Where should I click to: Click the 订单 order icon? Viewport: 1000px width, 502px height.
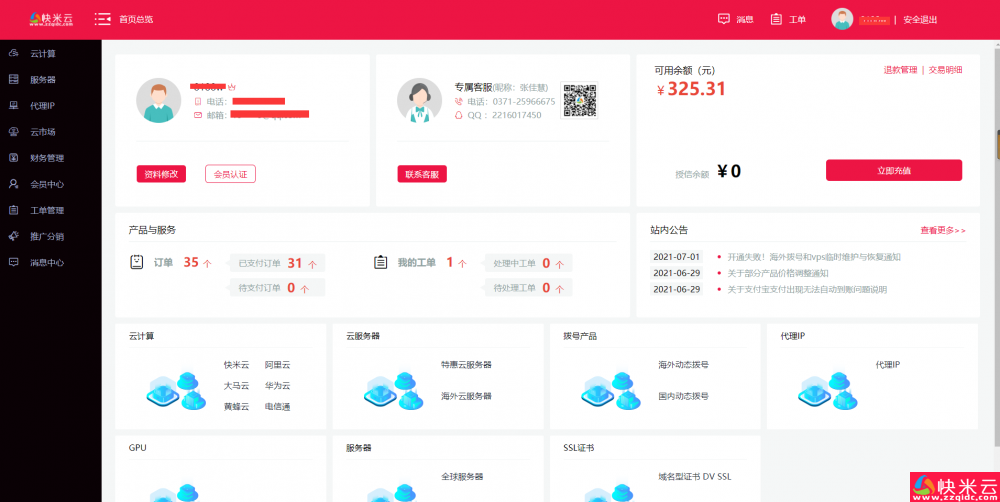[x=136, y=262]
